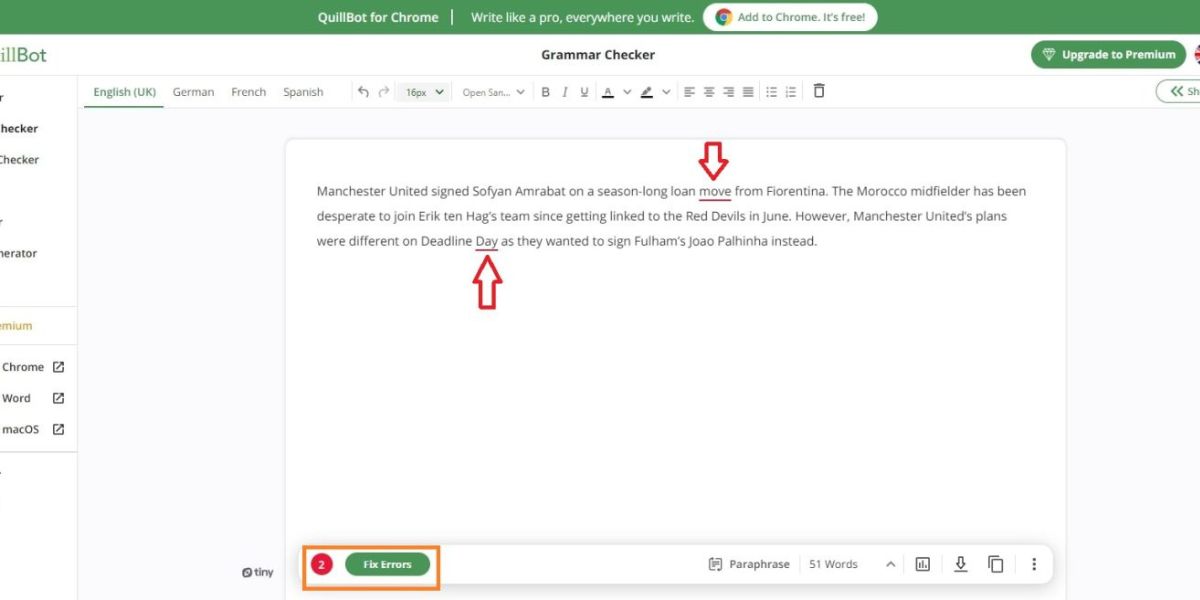Viewport: 1200px width, 600px height.
Task: Toggle italic formatting
Action: click(565, 92)
